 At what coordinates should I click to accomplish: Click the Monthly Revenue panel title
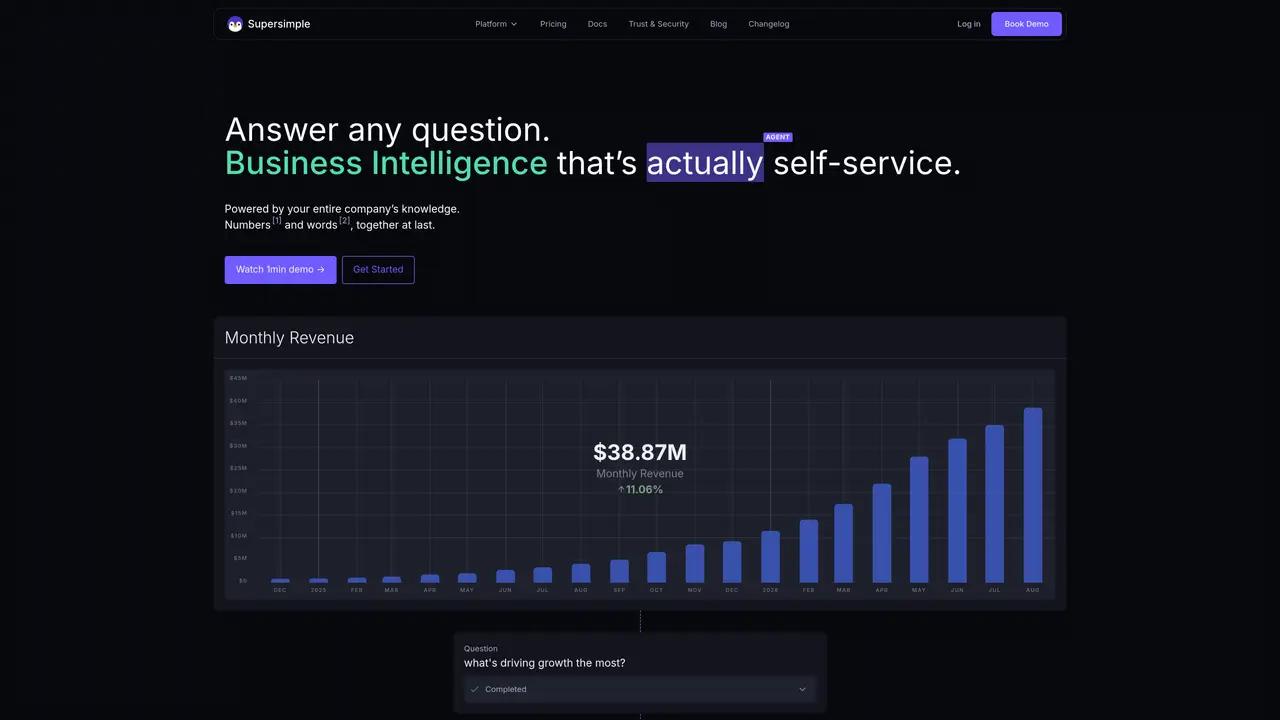click(289, 338)
